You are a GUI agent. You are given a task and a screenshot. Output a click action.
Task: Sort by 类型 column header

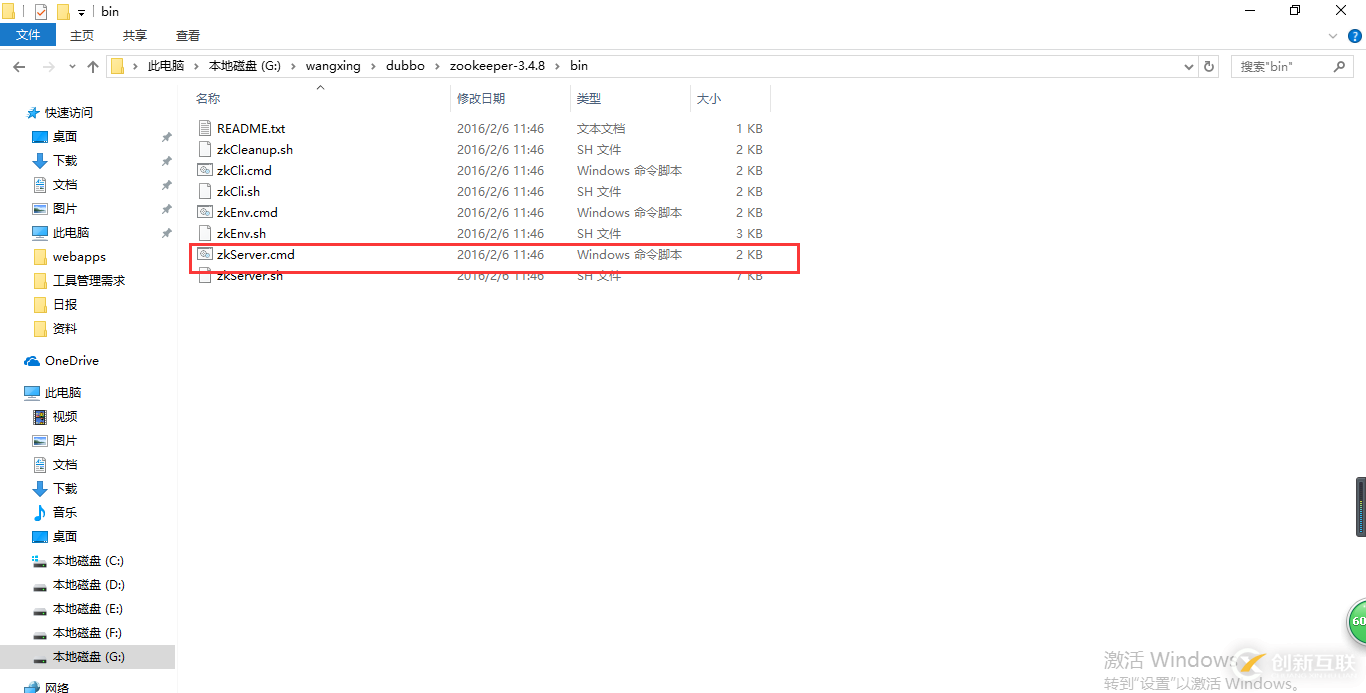click(589, 99)
